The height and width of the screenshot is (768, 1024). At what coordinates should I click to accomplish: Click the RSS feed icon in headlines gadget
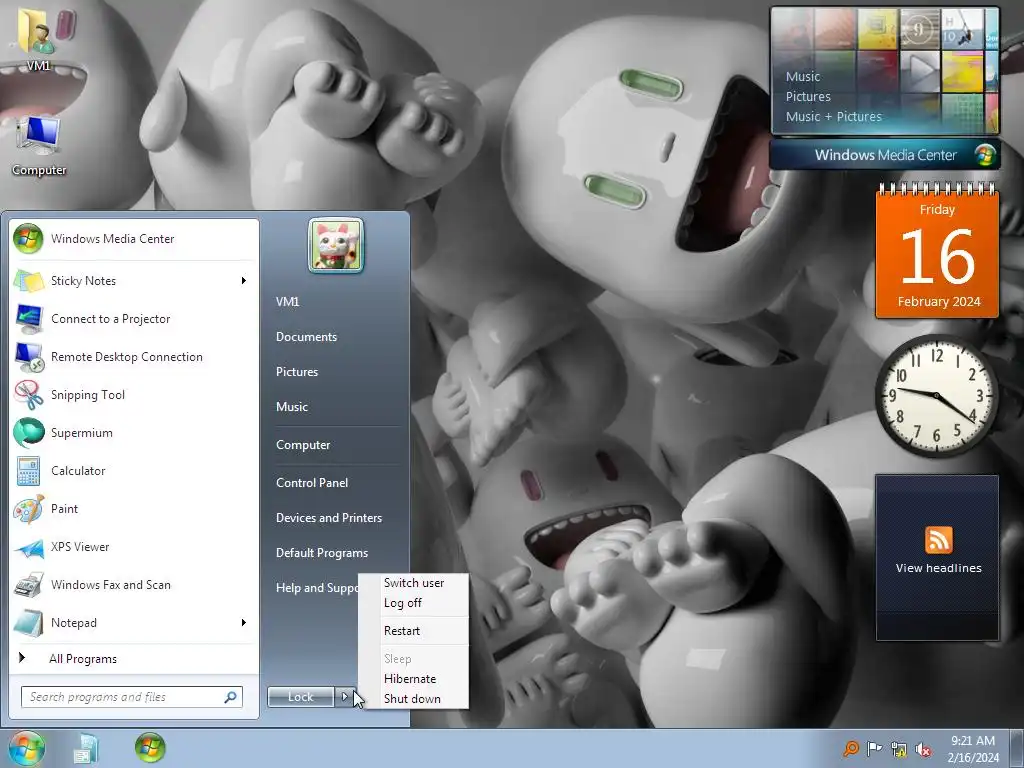point(938,540)
